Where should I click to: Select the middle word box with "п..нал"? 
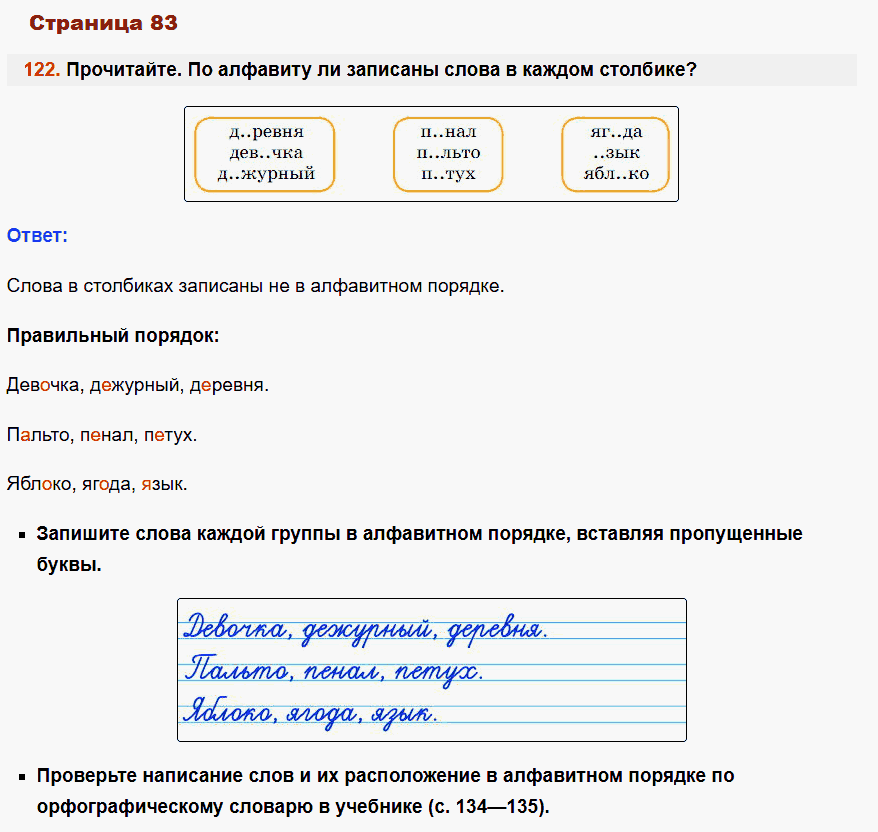[x=448, y=153]
